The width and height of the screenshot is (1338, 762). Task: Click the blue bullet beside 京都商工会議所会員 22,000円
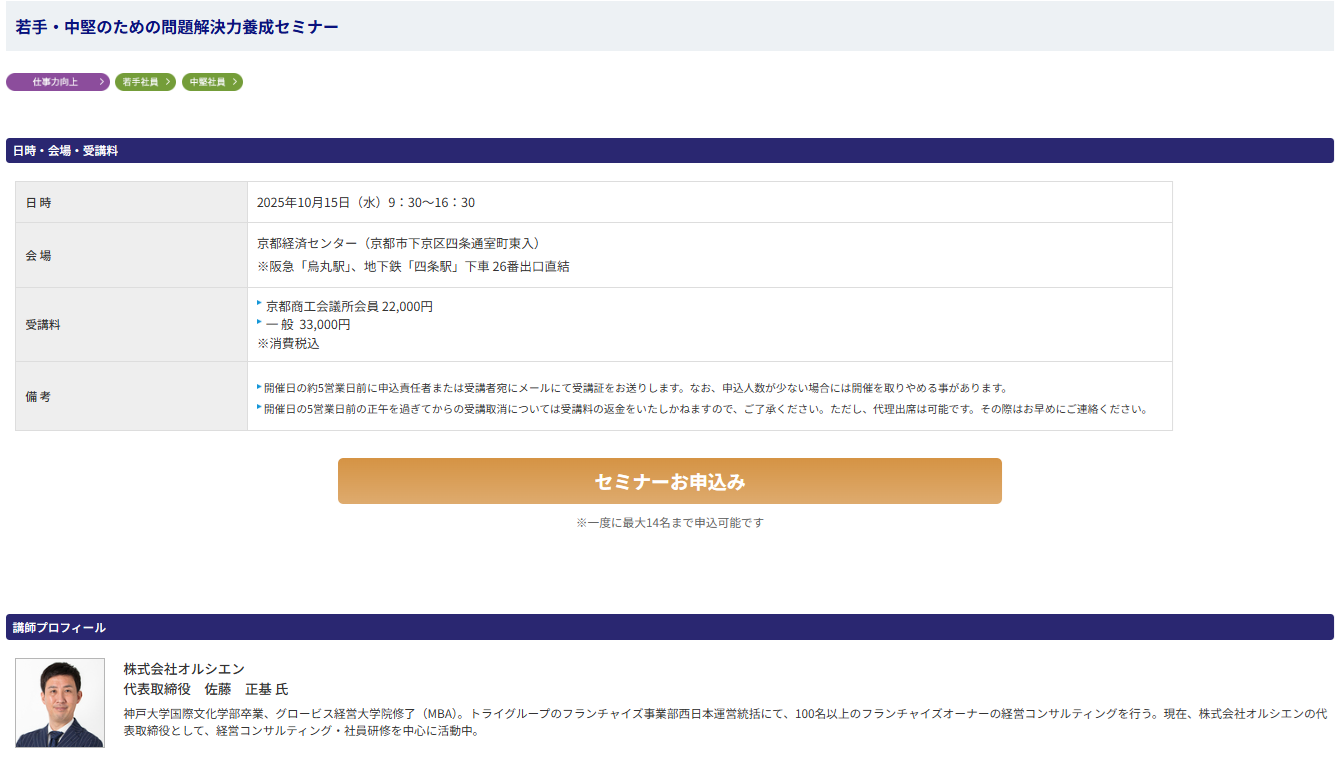(259, 302)
